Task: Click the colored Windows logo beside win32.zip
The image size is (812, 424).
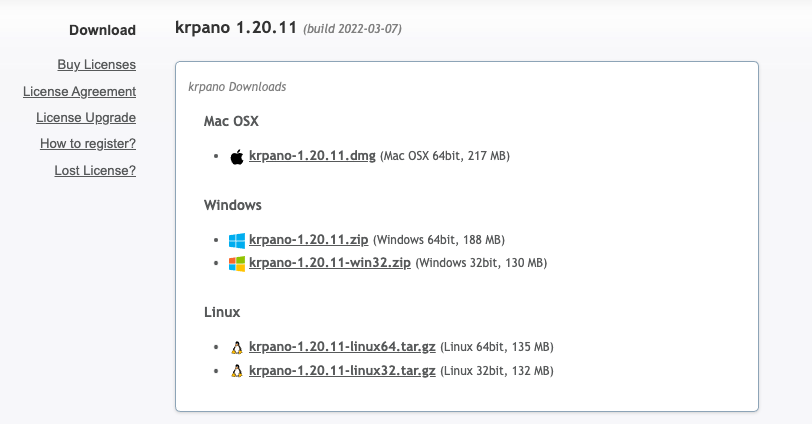Action: (x=237, y=264)
